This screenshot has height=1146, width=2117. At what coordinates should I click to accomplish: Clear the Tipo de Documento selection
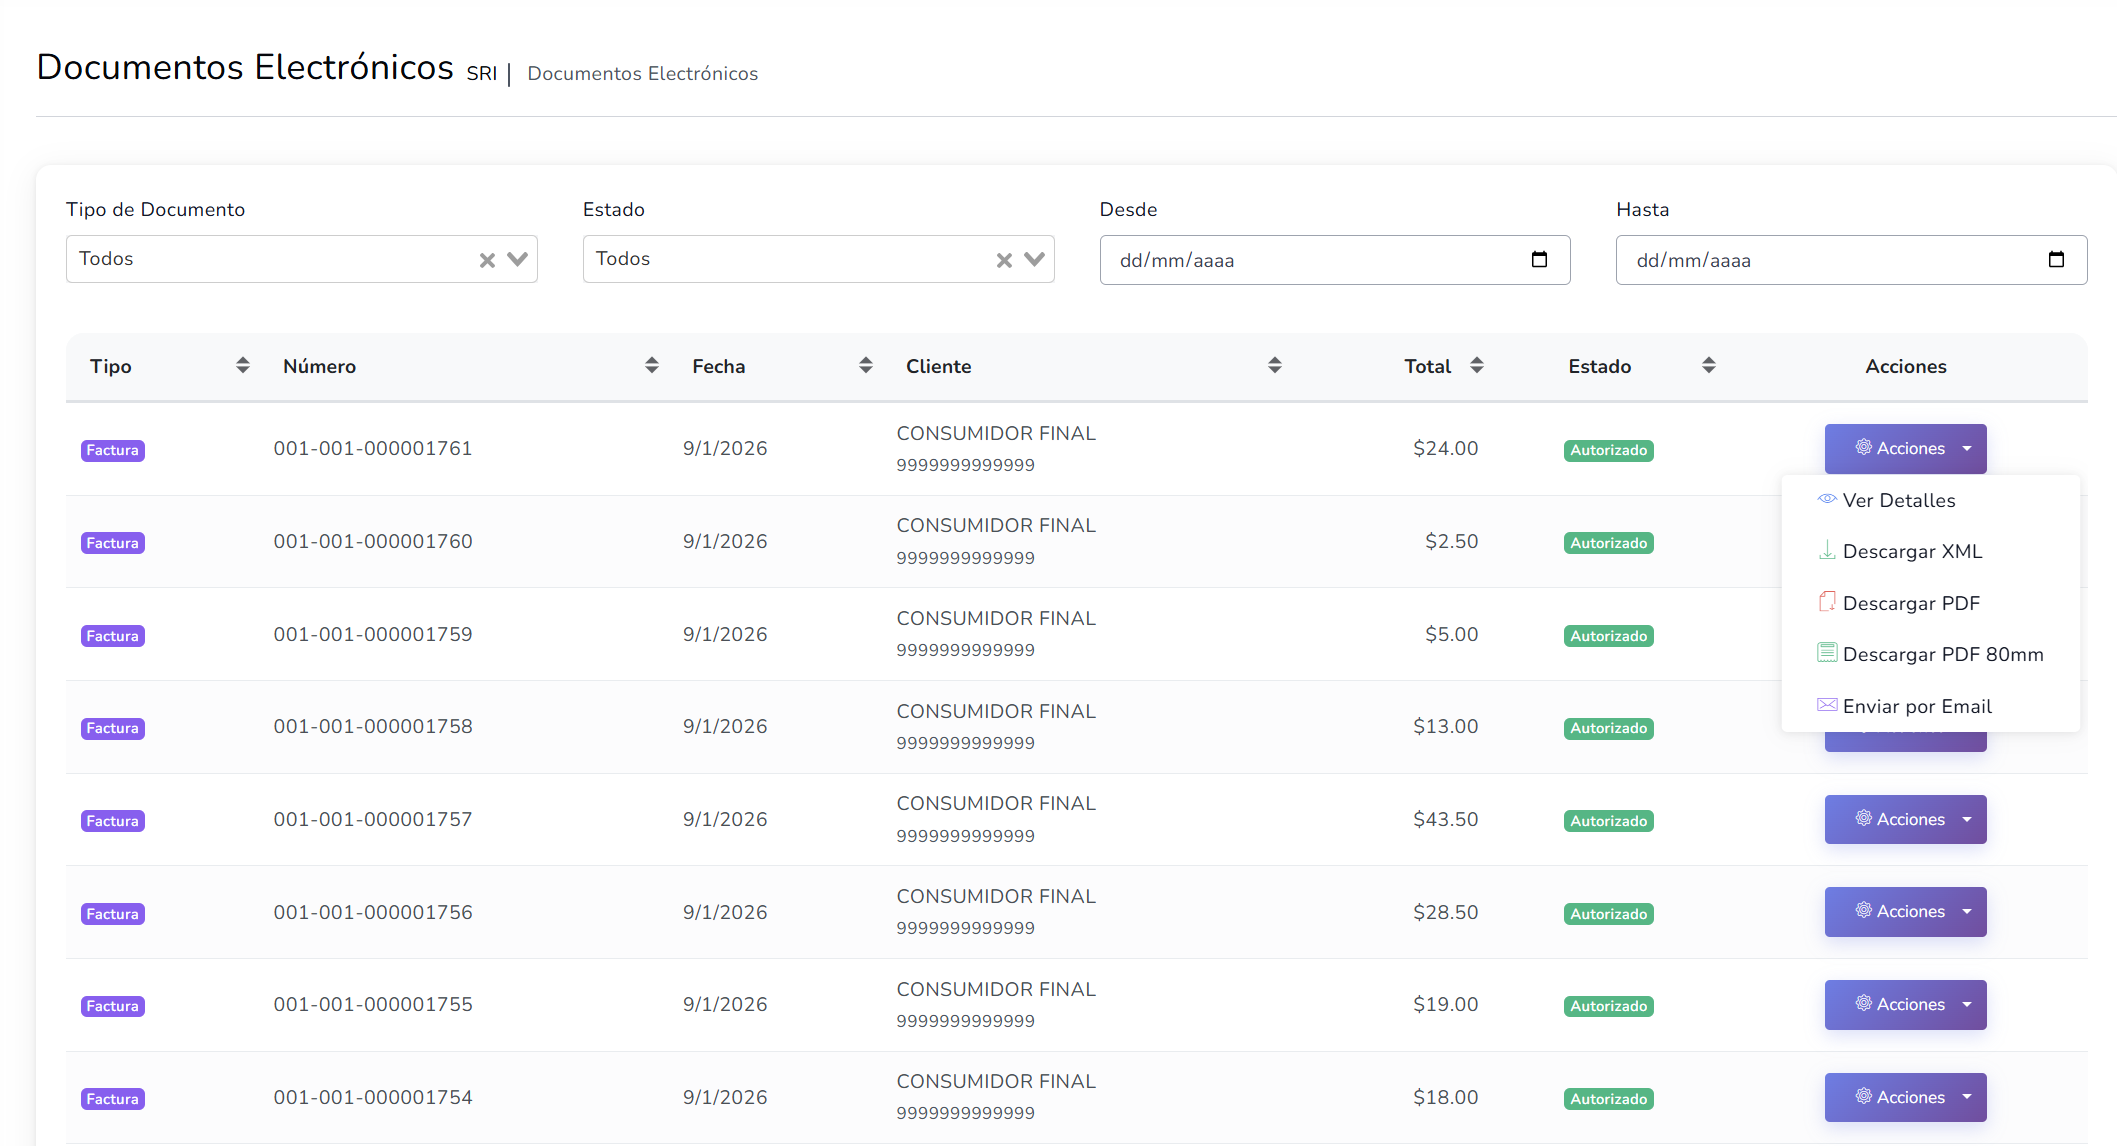point(487,260)
